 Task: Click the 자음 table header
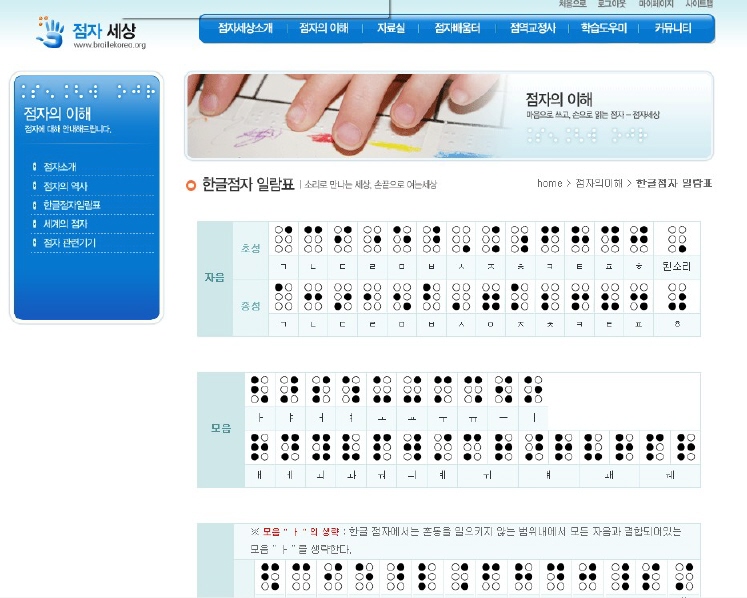(x=214, y=278)
